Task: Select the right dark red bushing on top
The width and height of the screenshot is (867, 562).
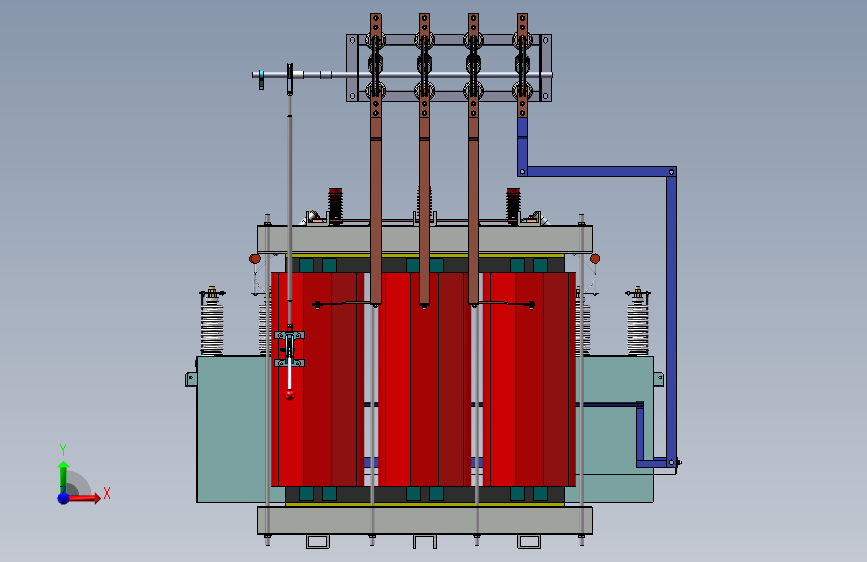Action: [x=513, y=206]
